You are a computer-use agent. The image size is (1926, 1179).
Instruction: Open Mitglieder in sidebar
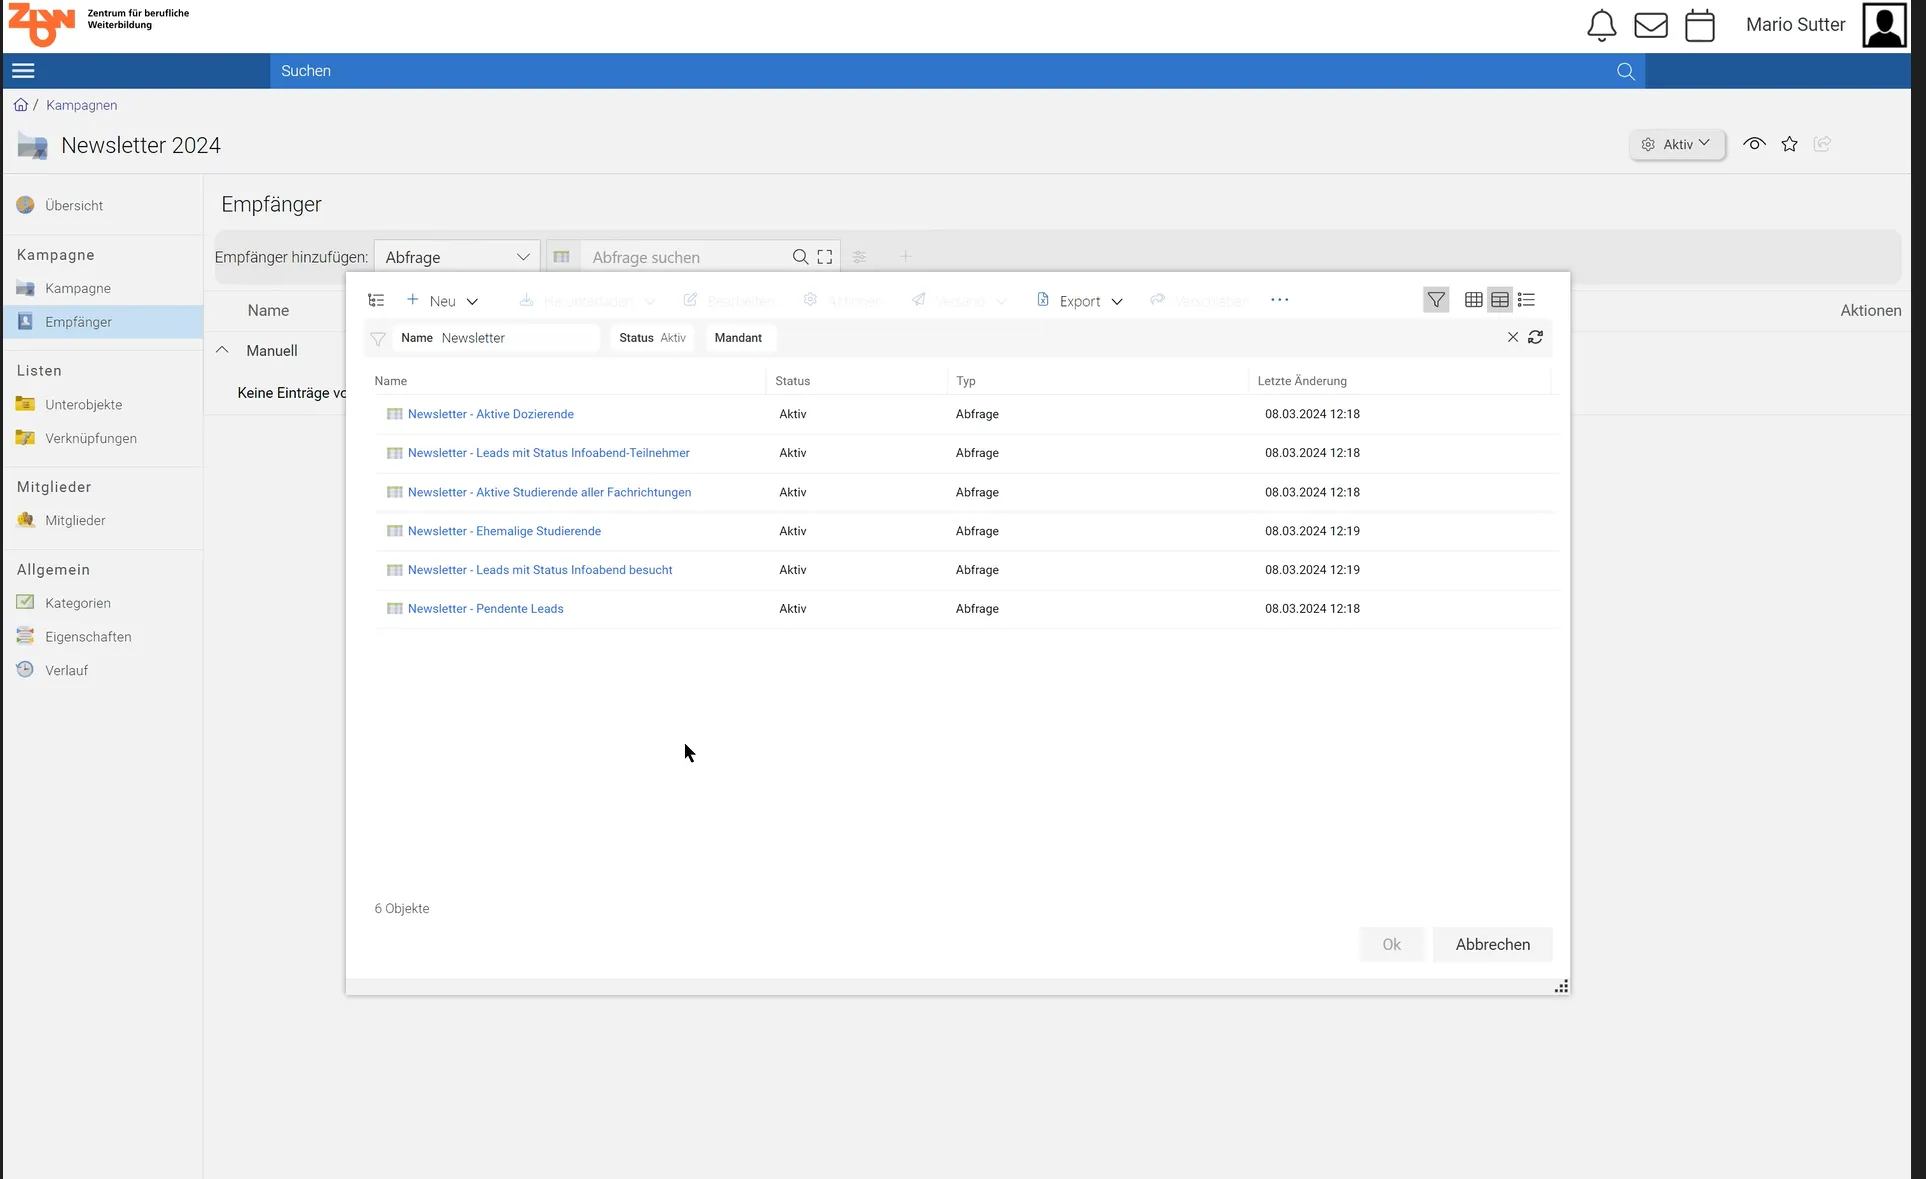[x=75, y=521]
